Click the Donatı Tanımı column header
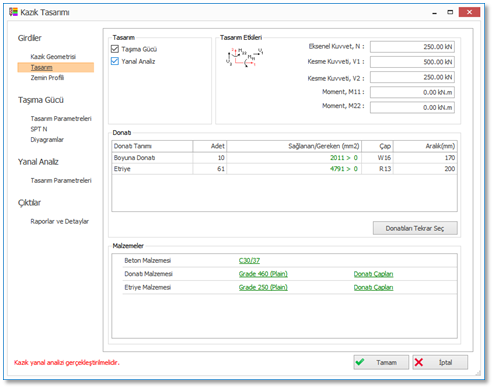This screenshot has height=389, width=494. click(x=152, y=146)
